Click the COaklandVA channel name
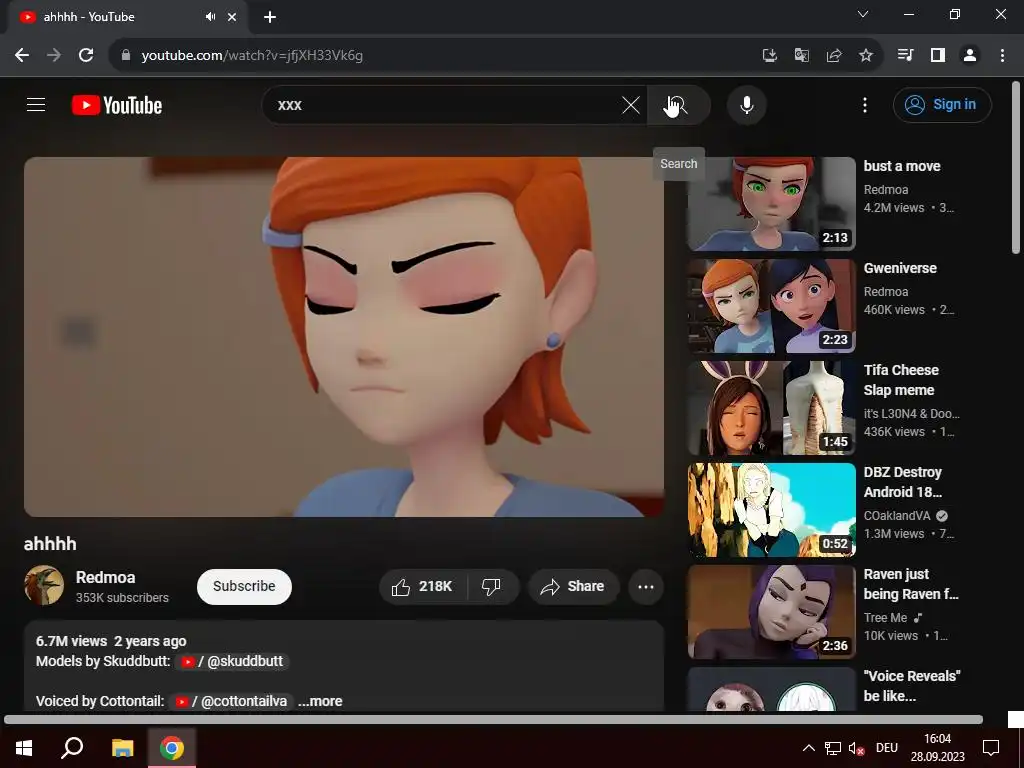1024x768 pixels. 897,515
